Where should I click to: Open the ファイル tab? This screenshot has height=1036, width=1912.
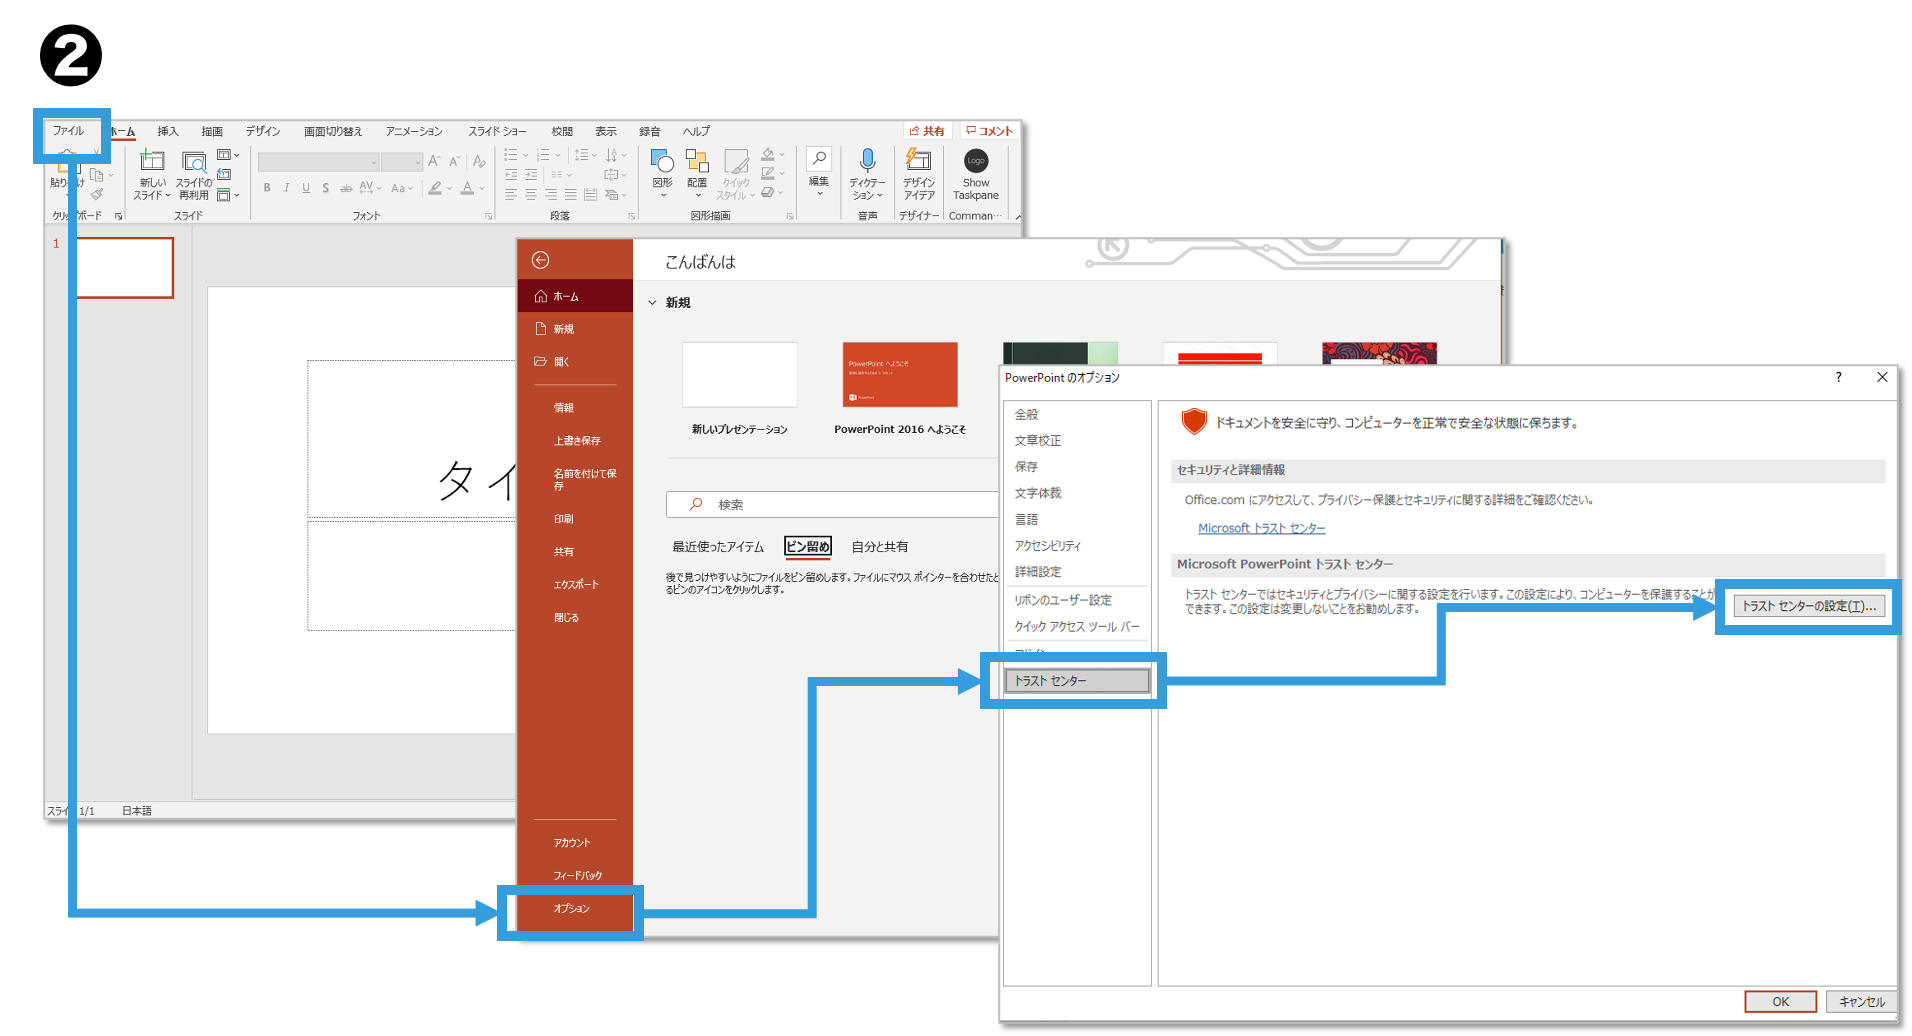pyautogui.click(x=69, y=131)
